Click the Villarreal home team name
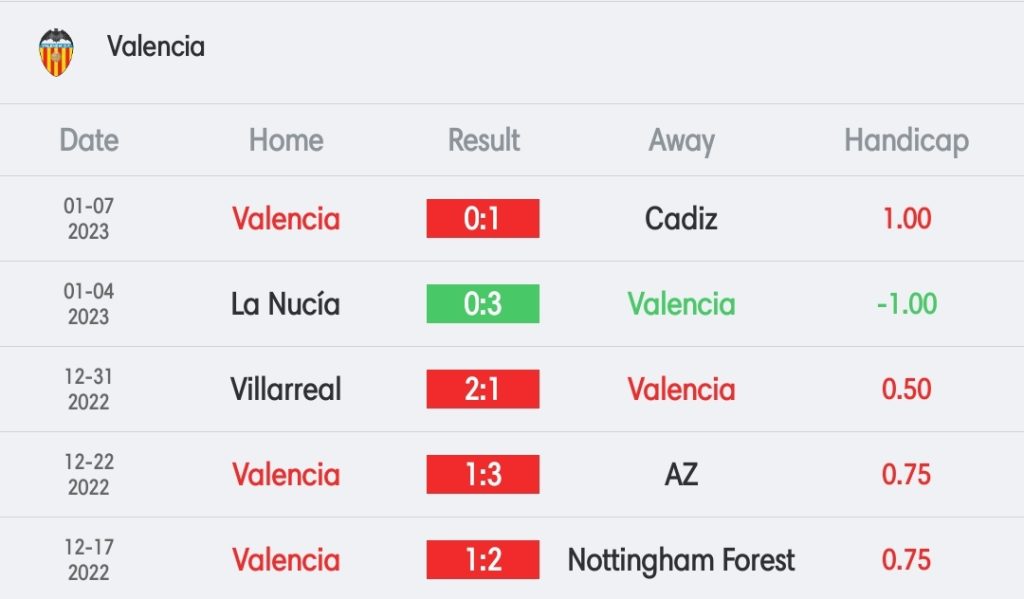 286,389
